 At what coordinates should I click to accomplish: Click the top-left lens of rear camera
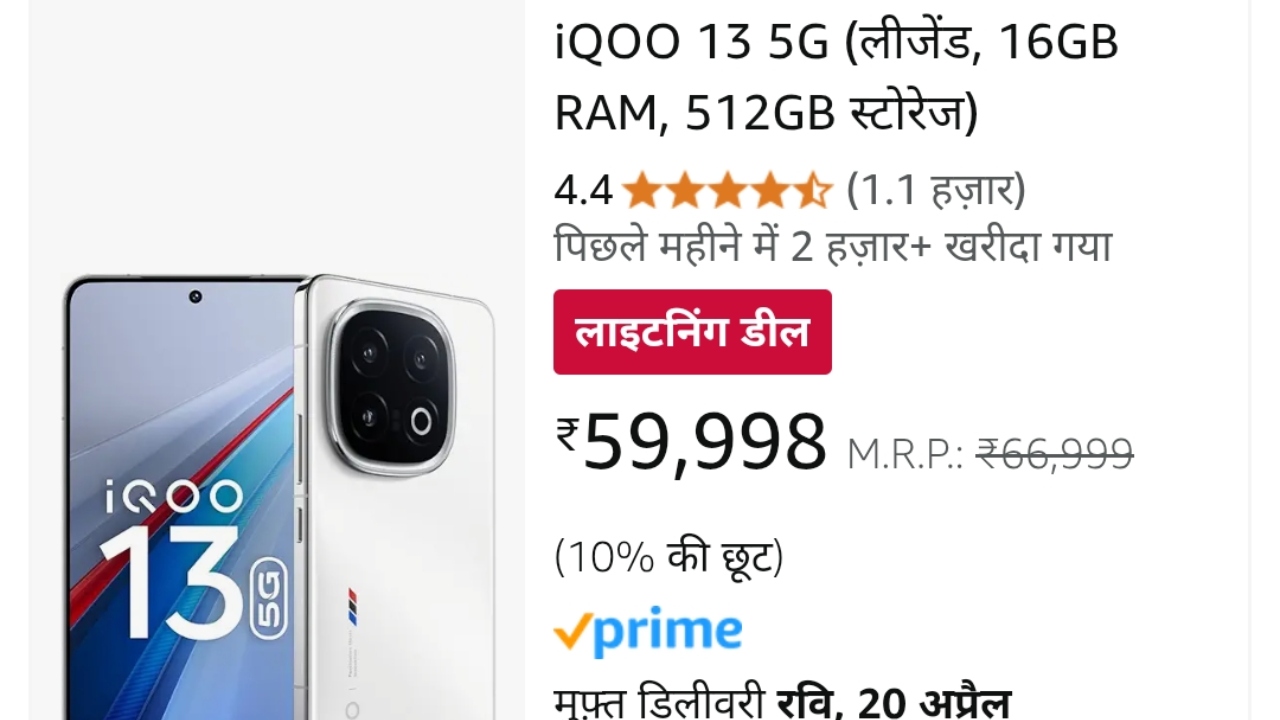pyautogui.click(x=370, y=352)
